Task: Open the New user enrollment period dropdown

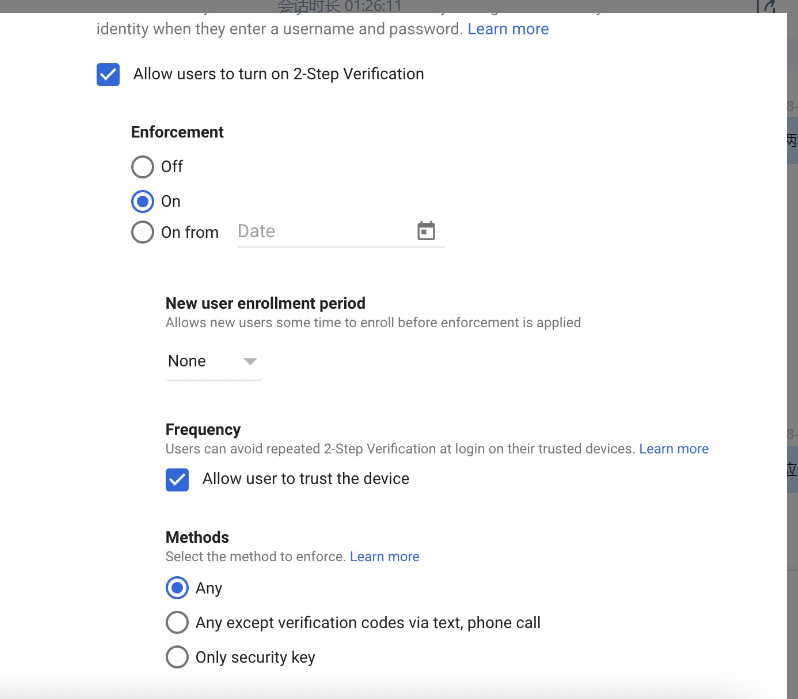Action: (x=213, y=361)
